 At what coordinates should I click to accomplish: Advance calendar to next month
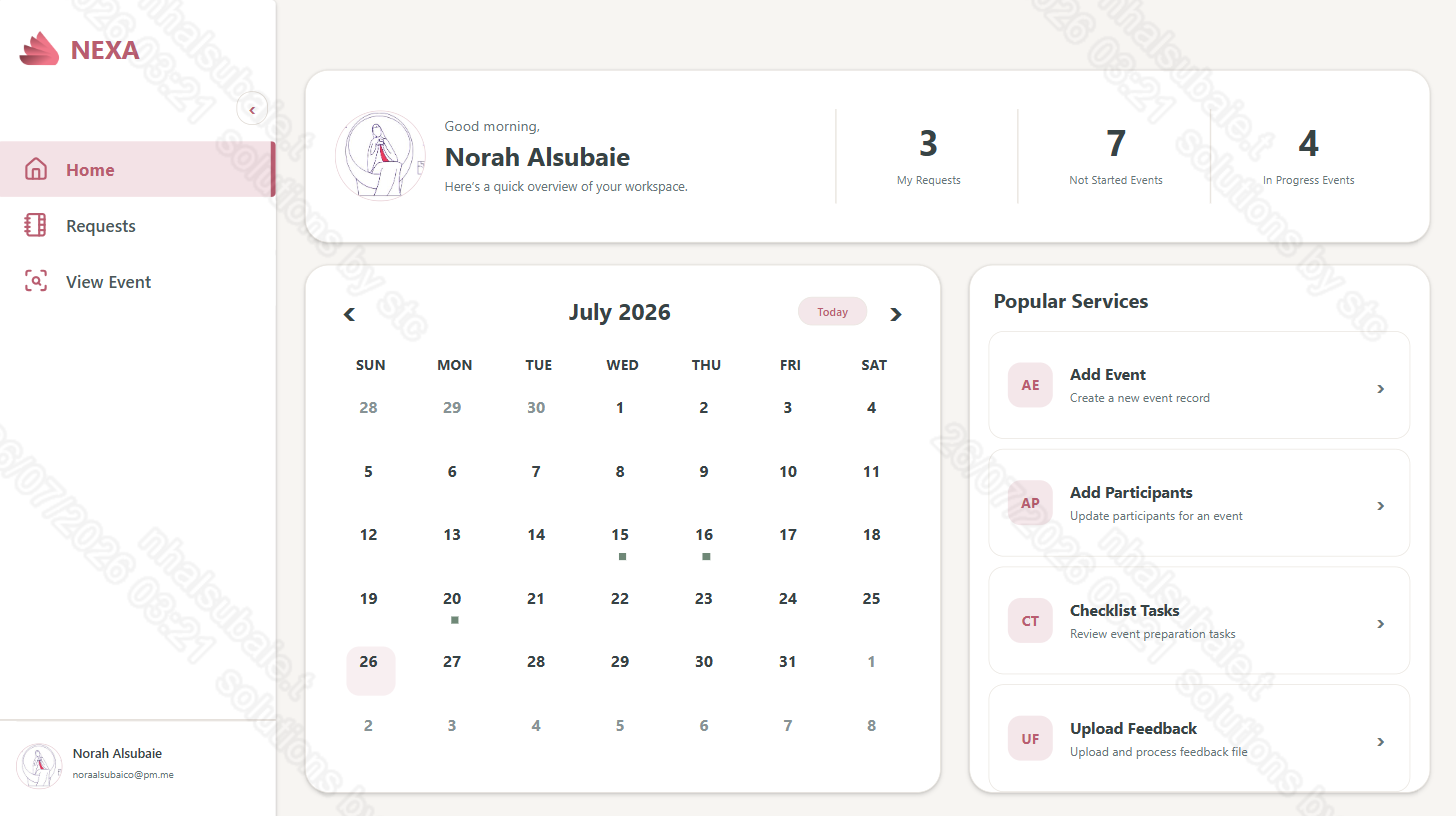896,314
